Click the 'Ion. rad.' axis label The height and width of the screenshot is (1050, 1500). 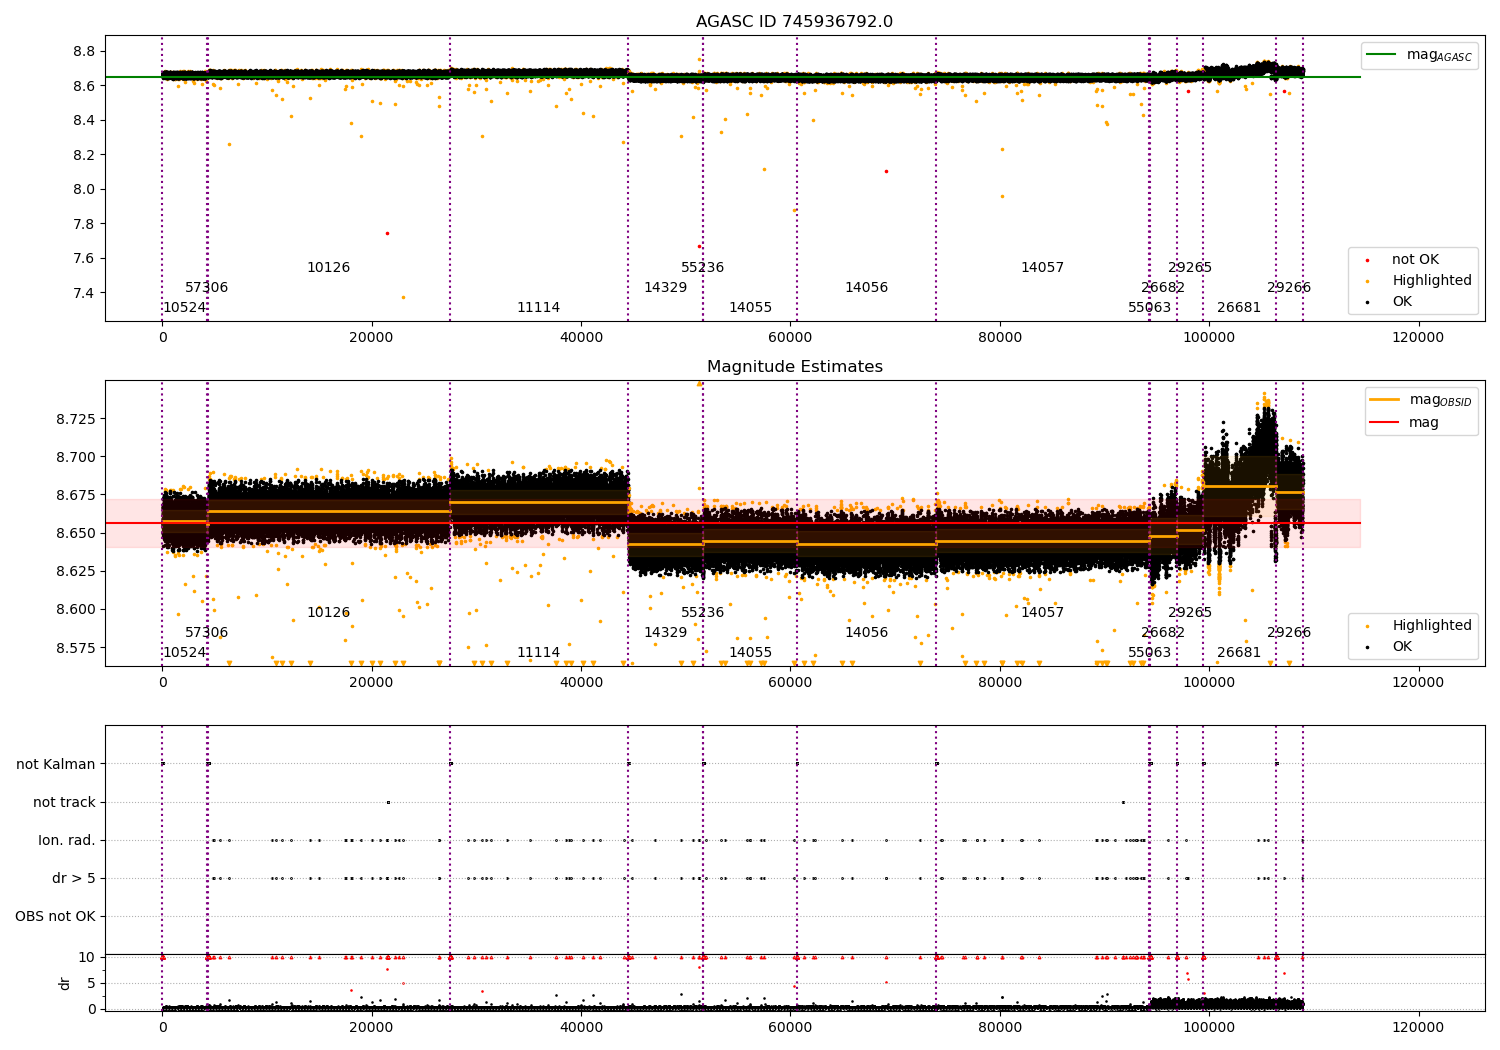tap(67, 840)
